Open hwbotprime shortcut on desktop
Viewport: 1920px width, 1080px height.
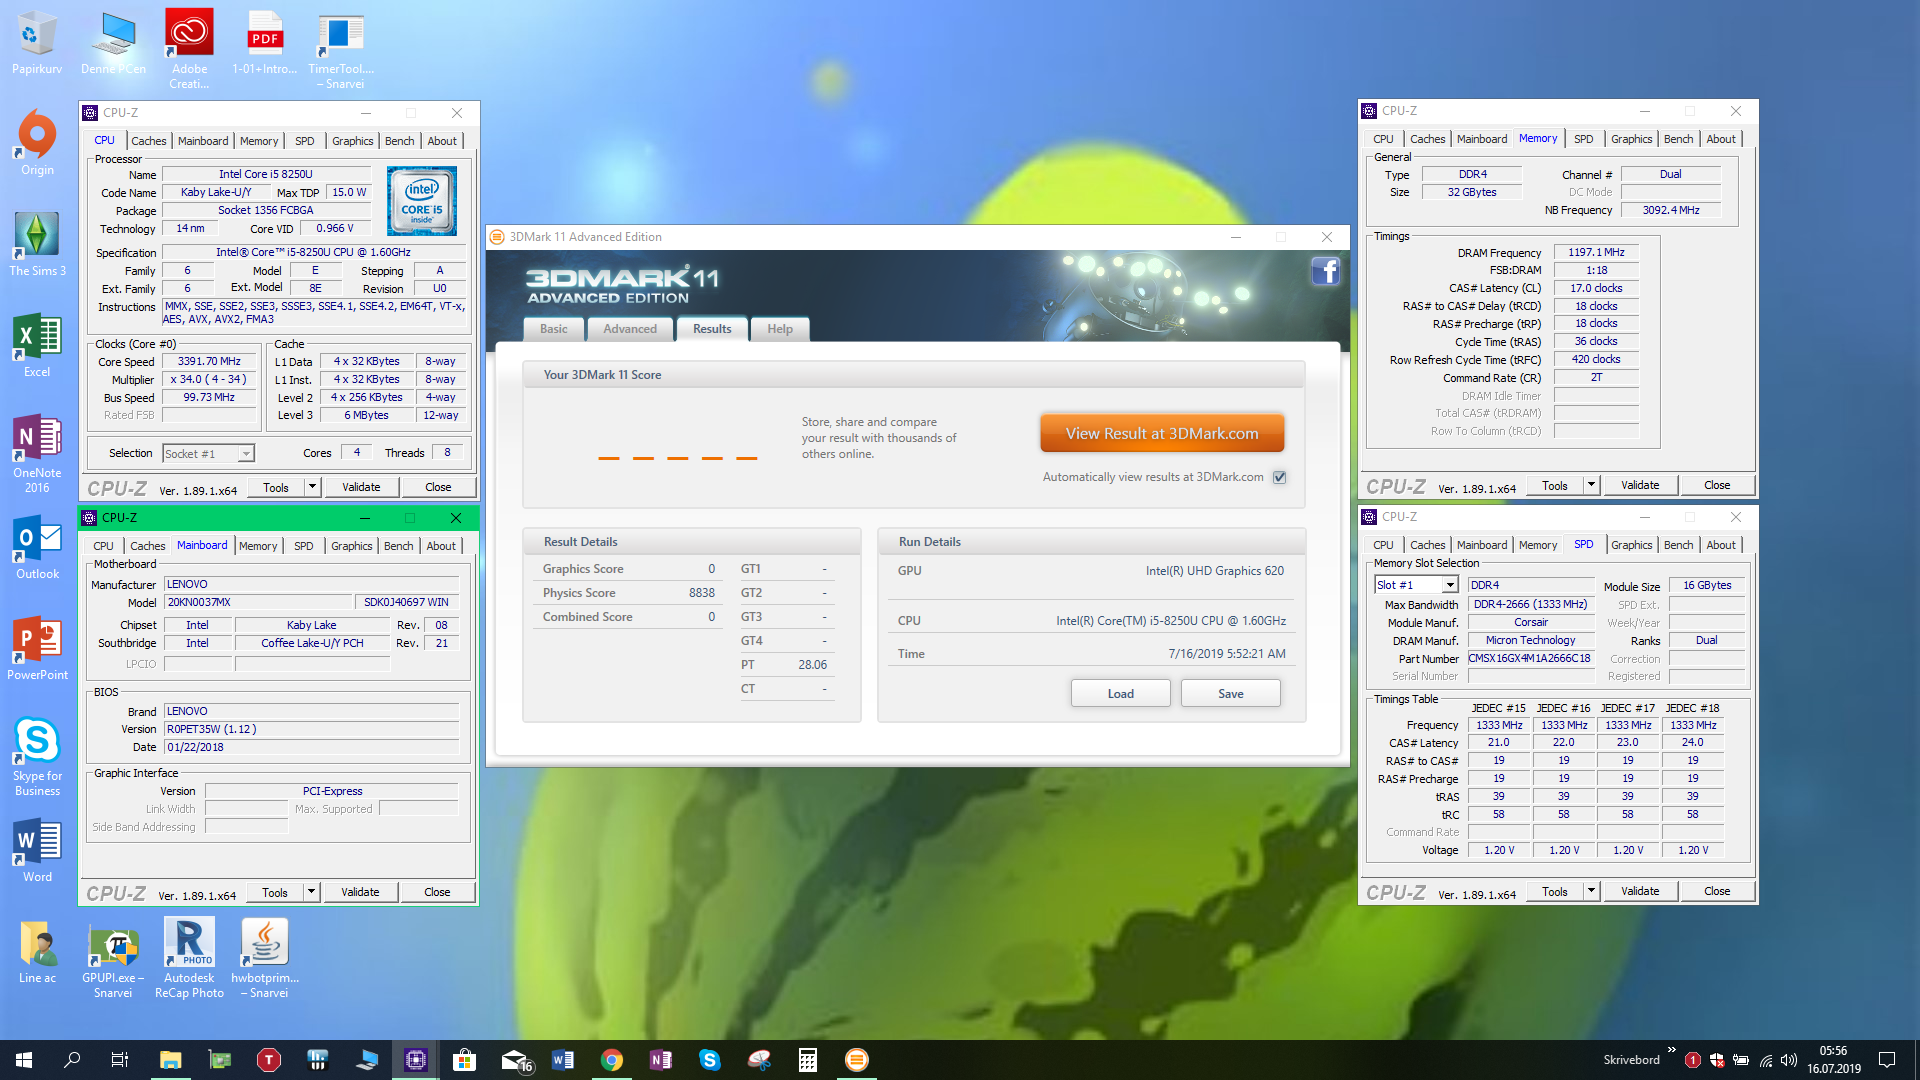265,958
